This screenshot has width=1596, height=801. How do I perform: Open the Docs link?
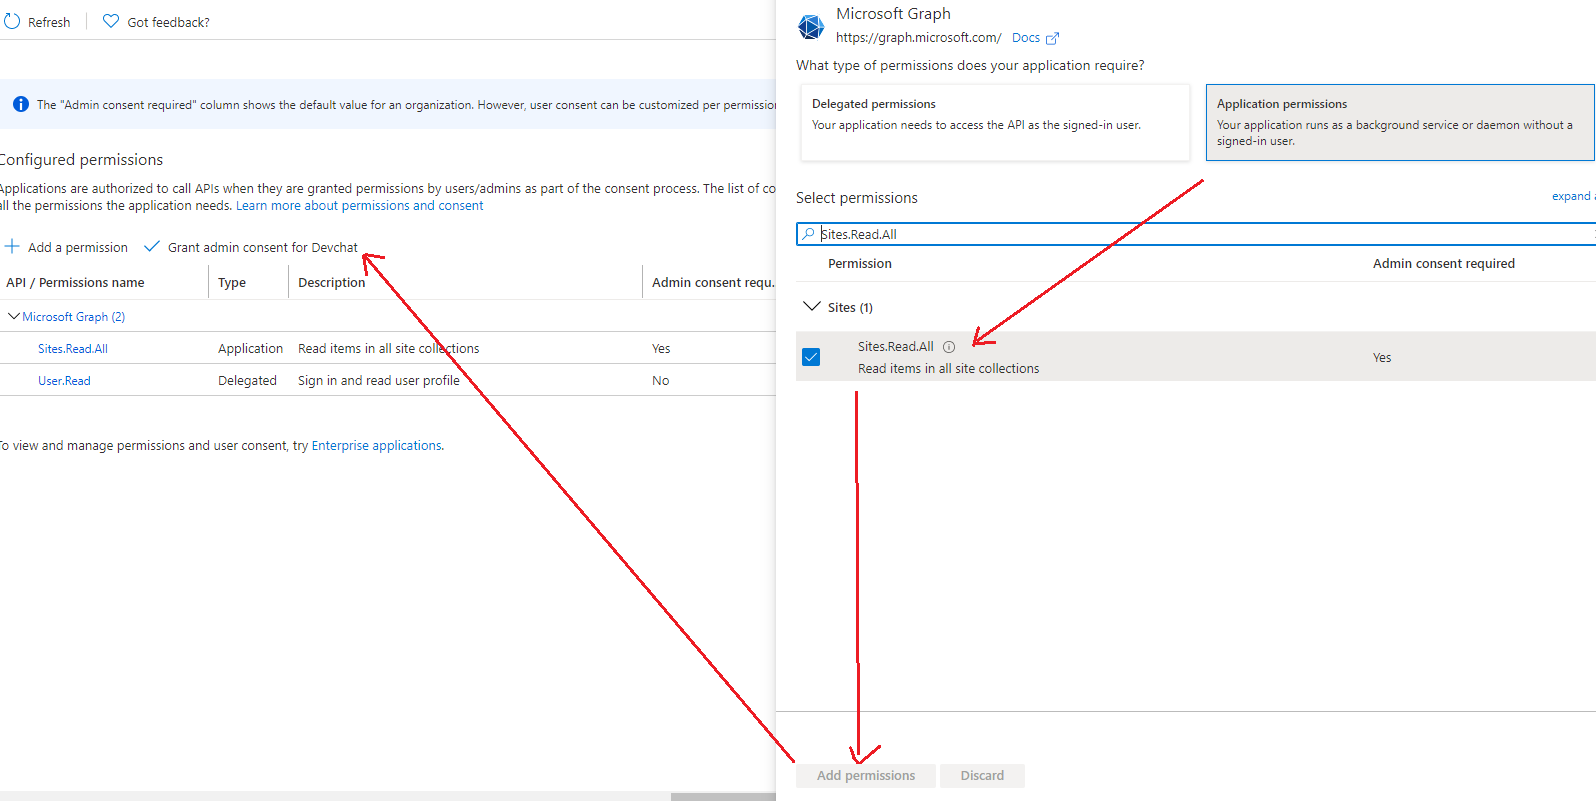(1026, 38)
